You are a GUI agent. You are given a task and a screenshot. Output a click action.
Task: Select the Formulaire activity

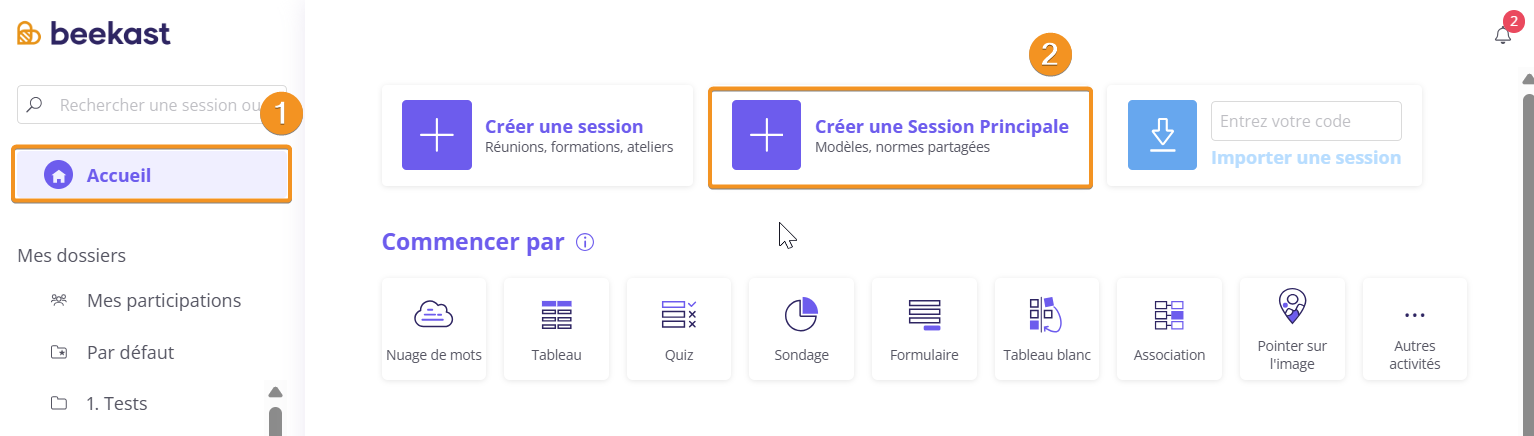924,329
